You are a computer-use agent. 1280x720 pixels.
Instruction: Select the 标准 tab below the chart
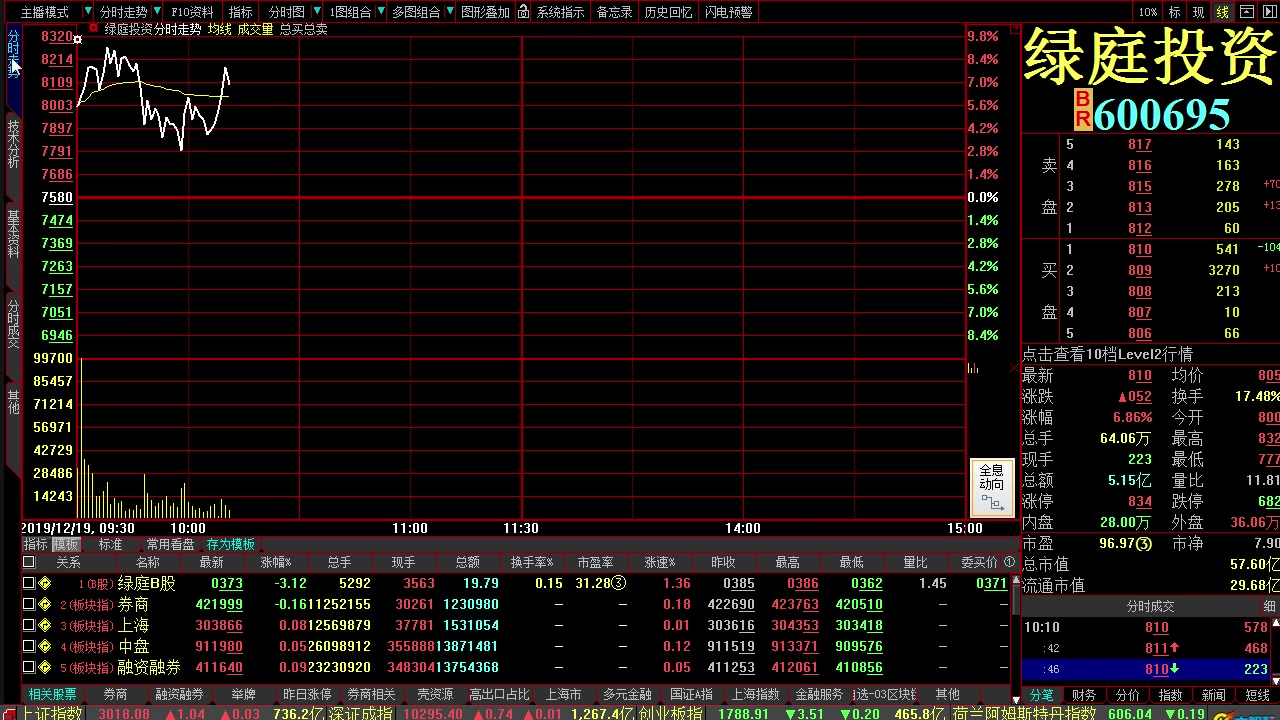tap(110, 544)
